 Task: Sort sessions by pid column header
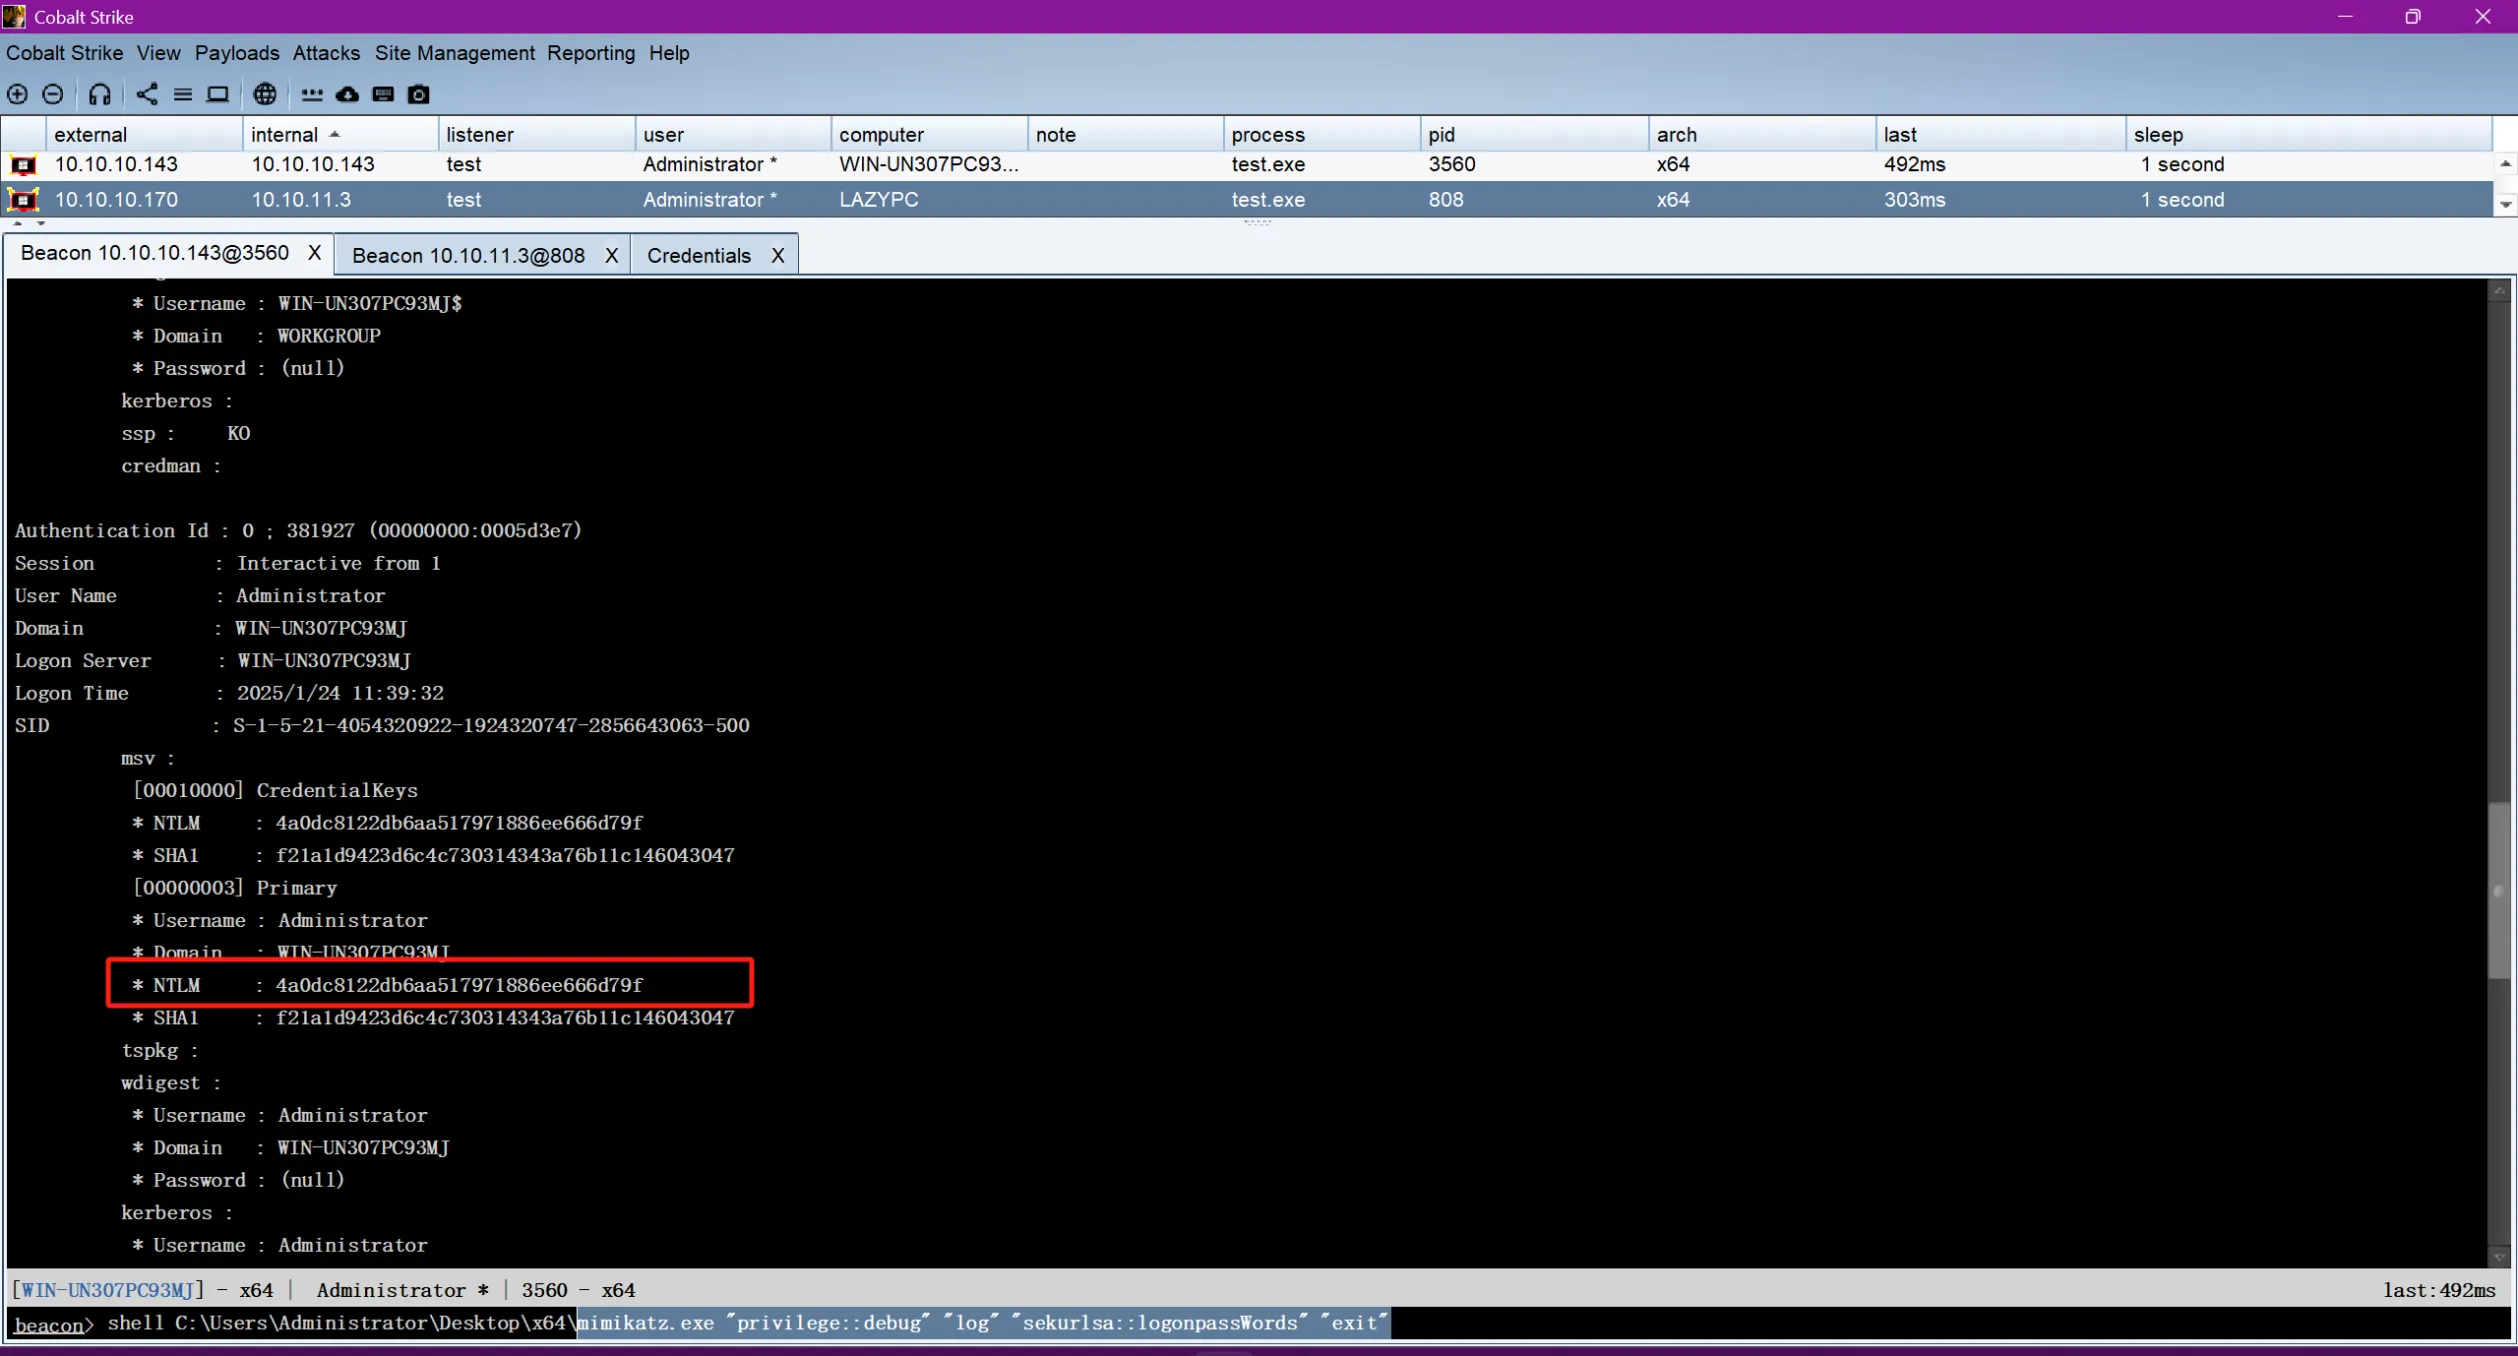(1534, 134)
